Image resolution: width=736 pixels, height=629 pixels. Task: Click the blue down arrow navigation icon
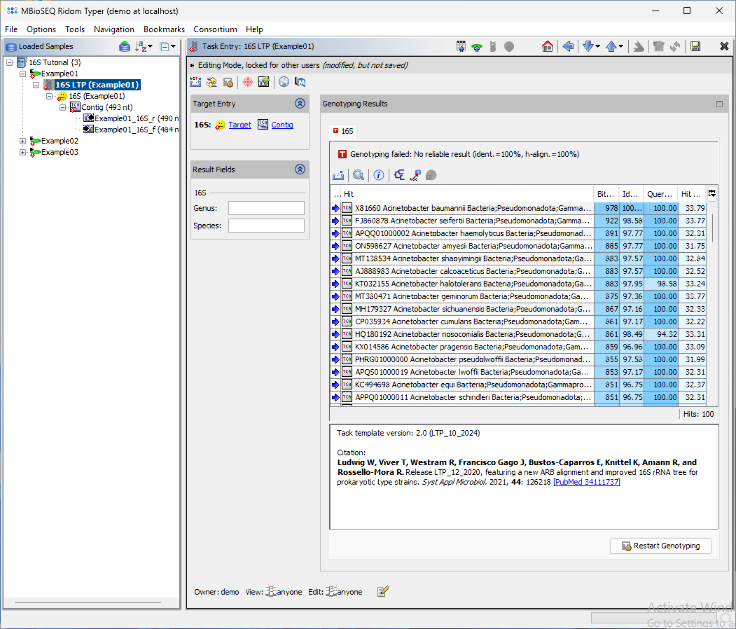[x=588, y=46]
